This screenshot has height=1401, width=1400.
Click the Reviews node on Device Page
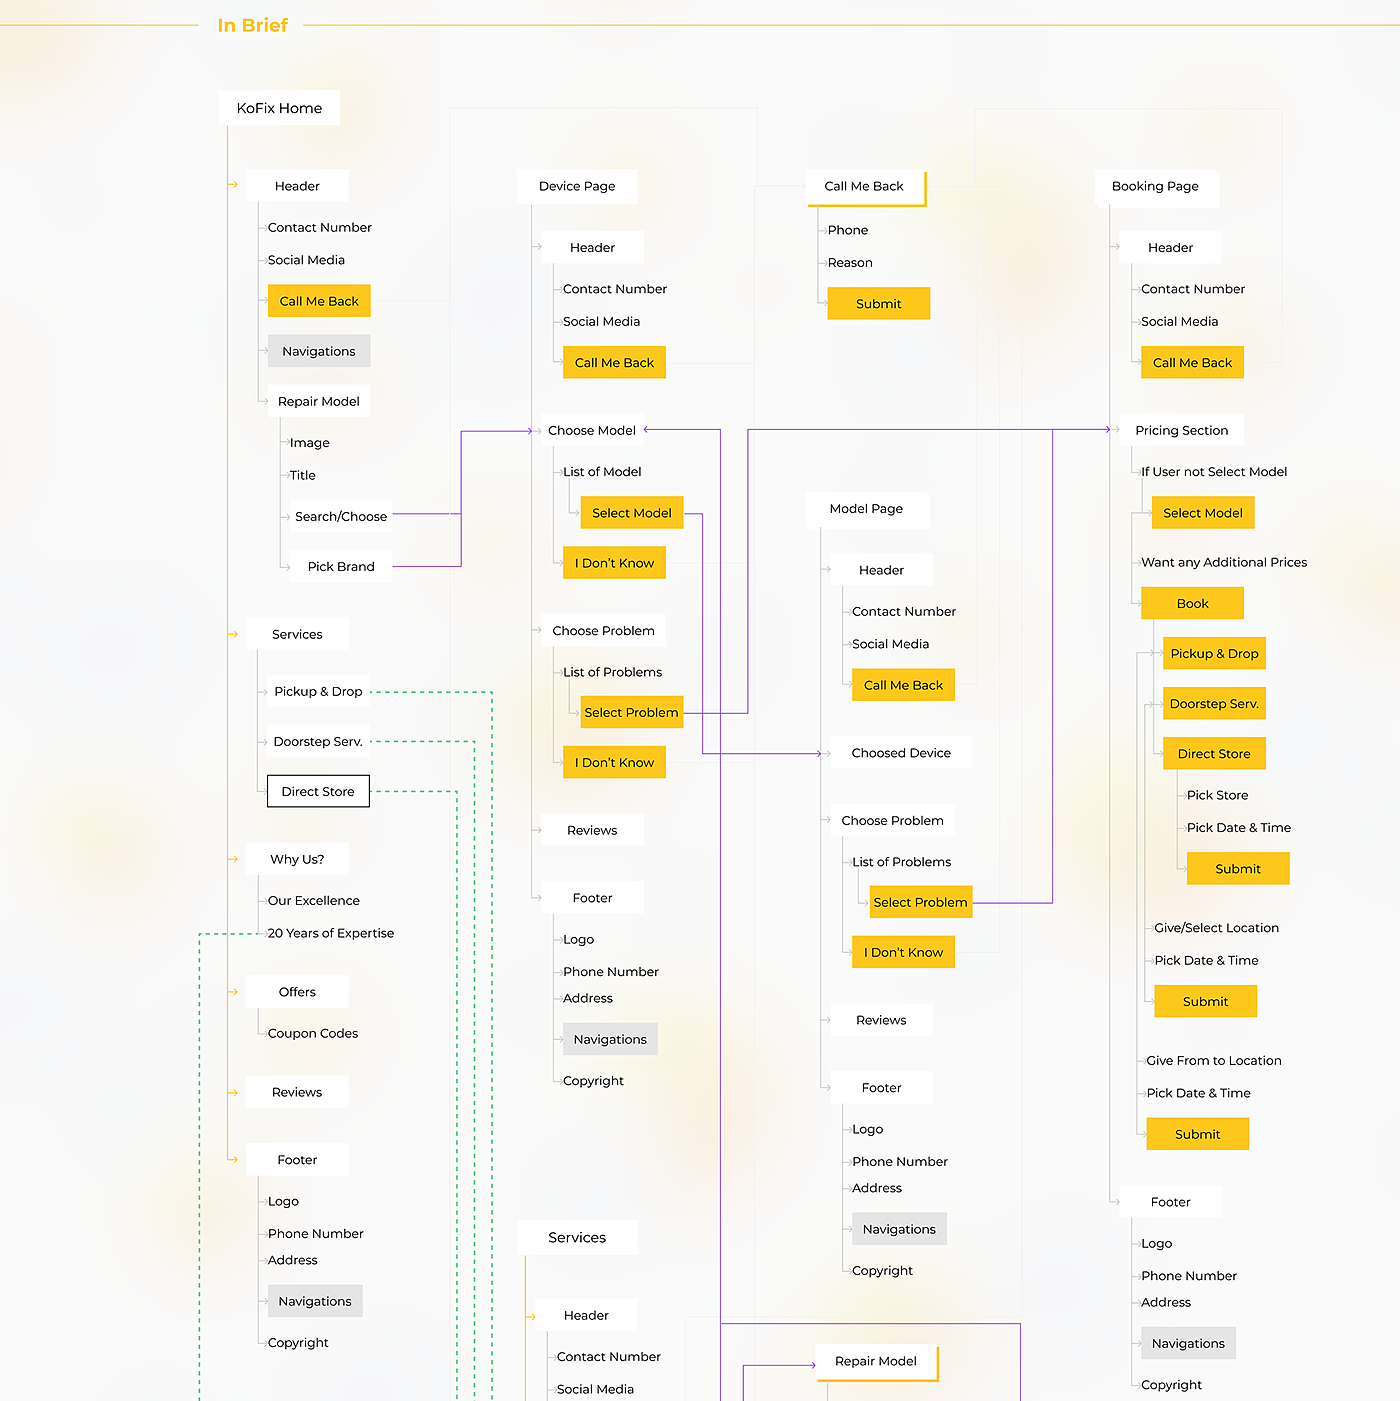point(592,831)
